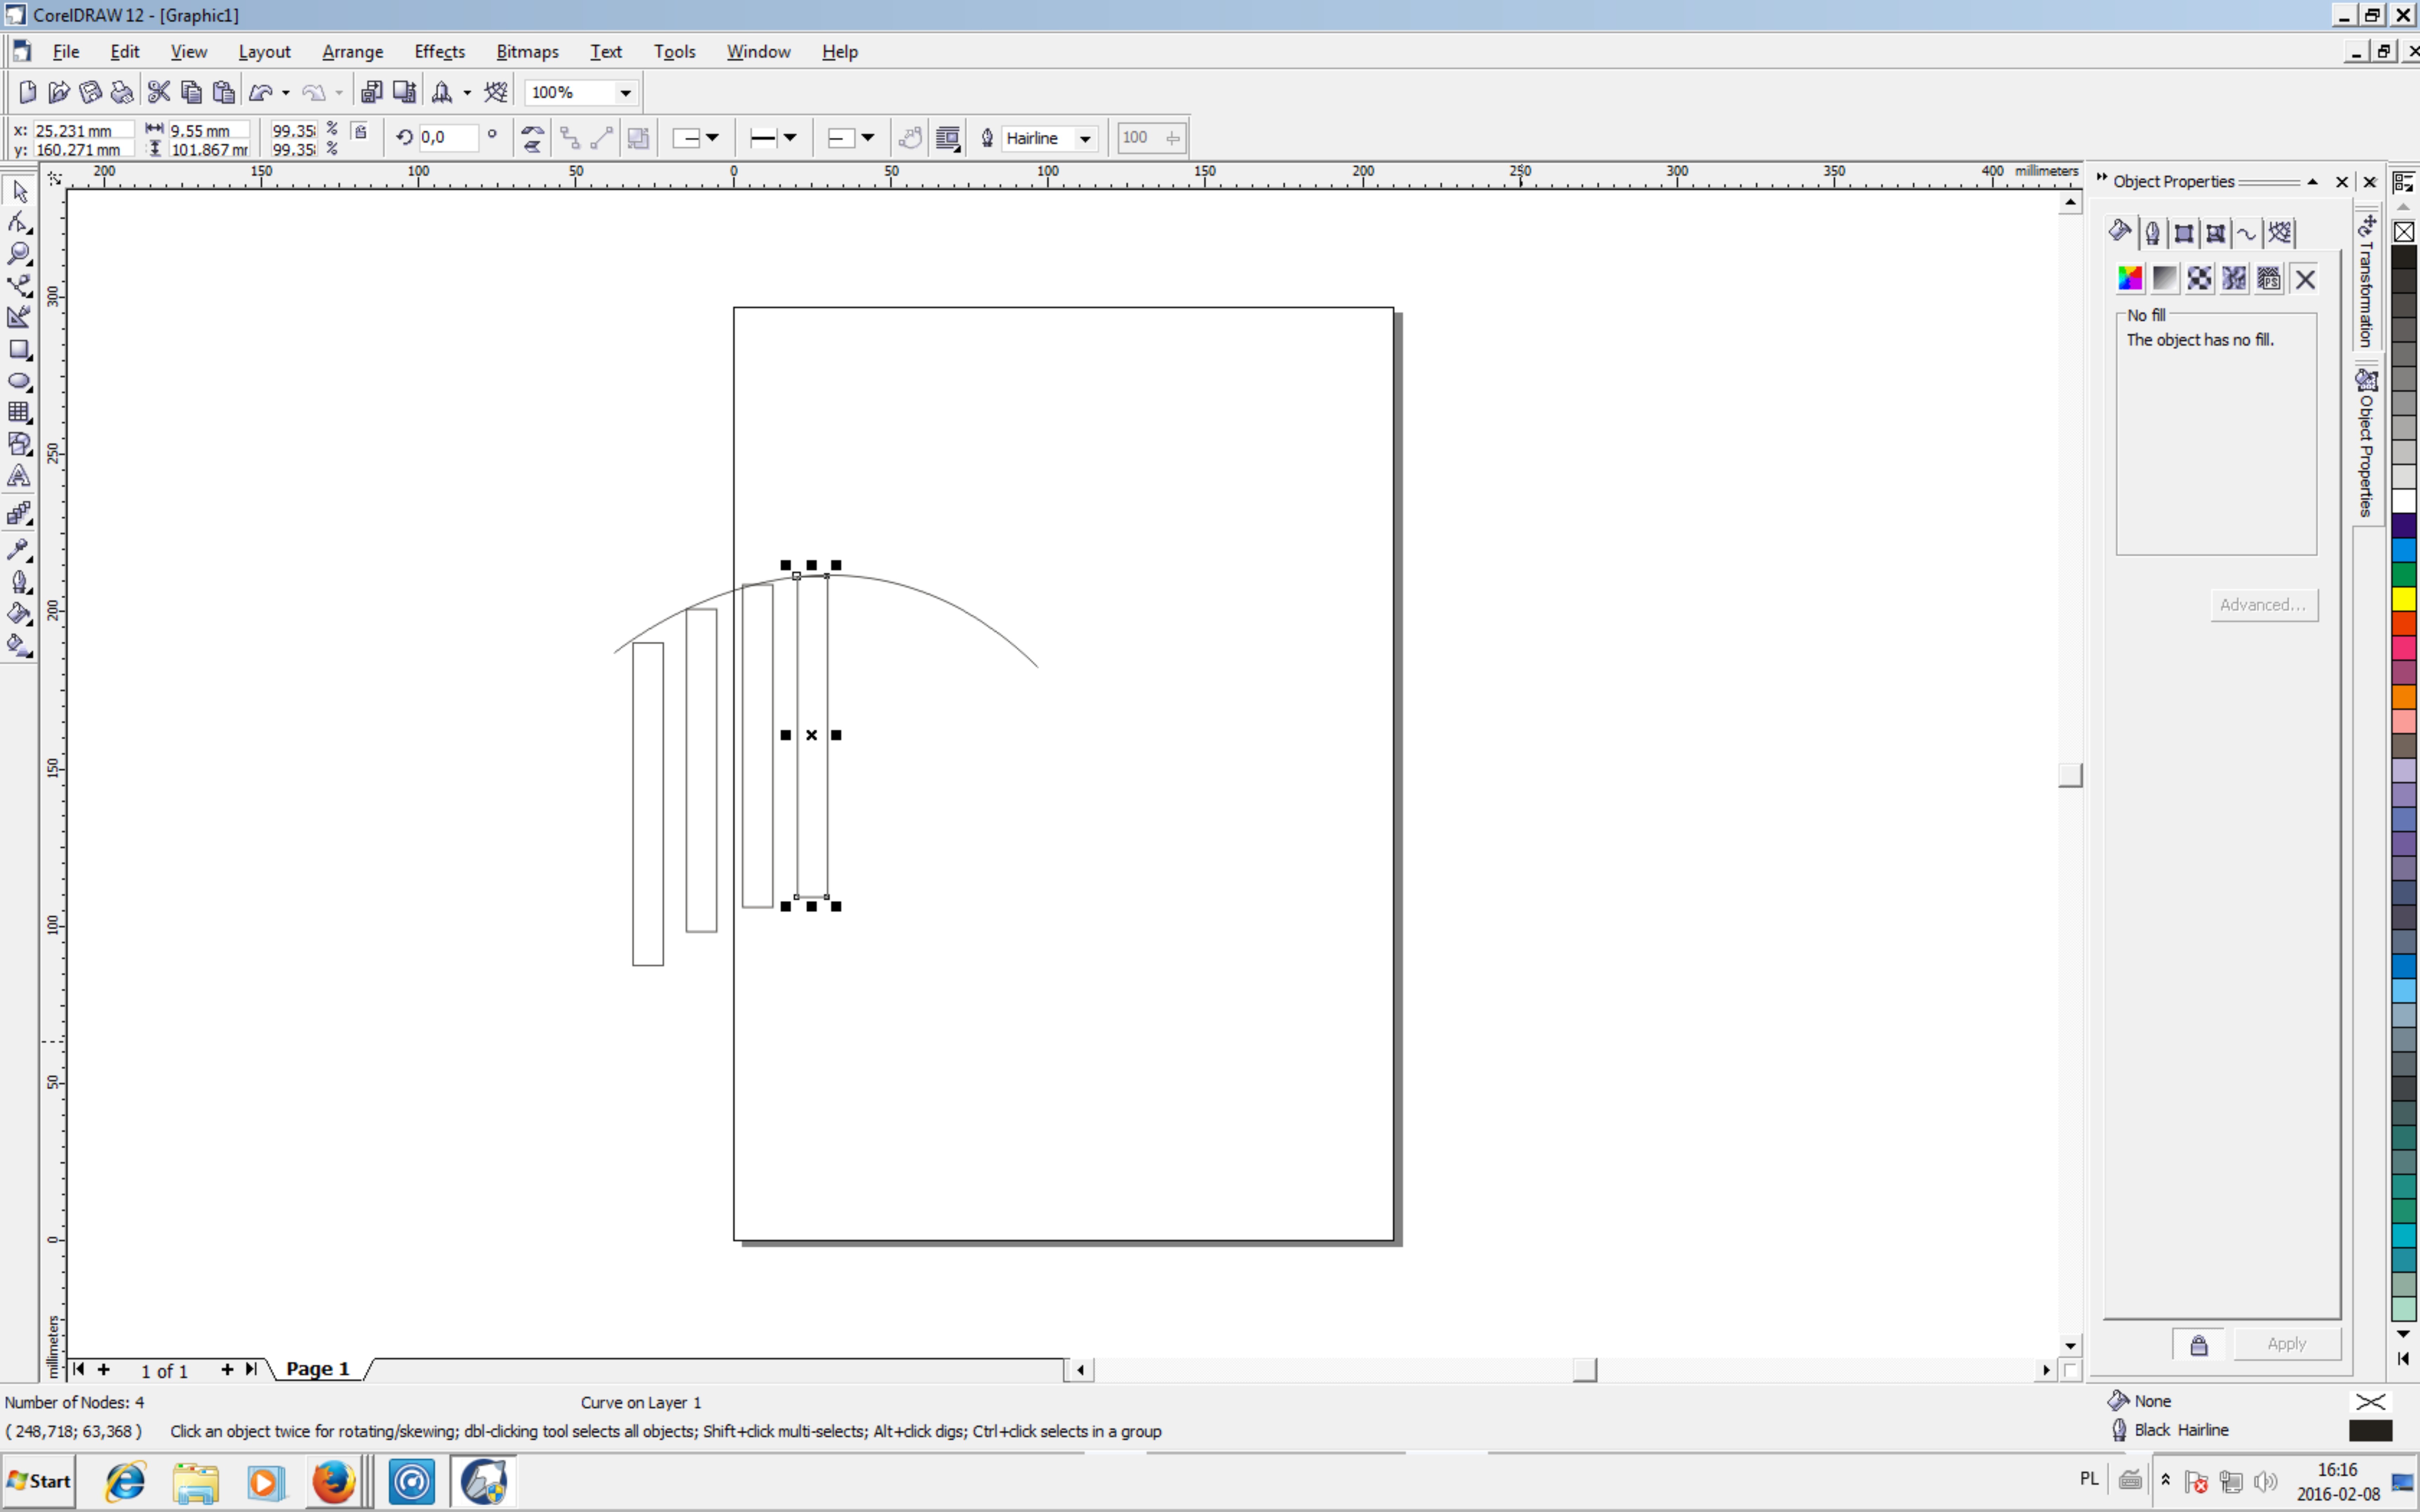Switch to the Outline pen tab

[2152, 233]
